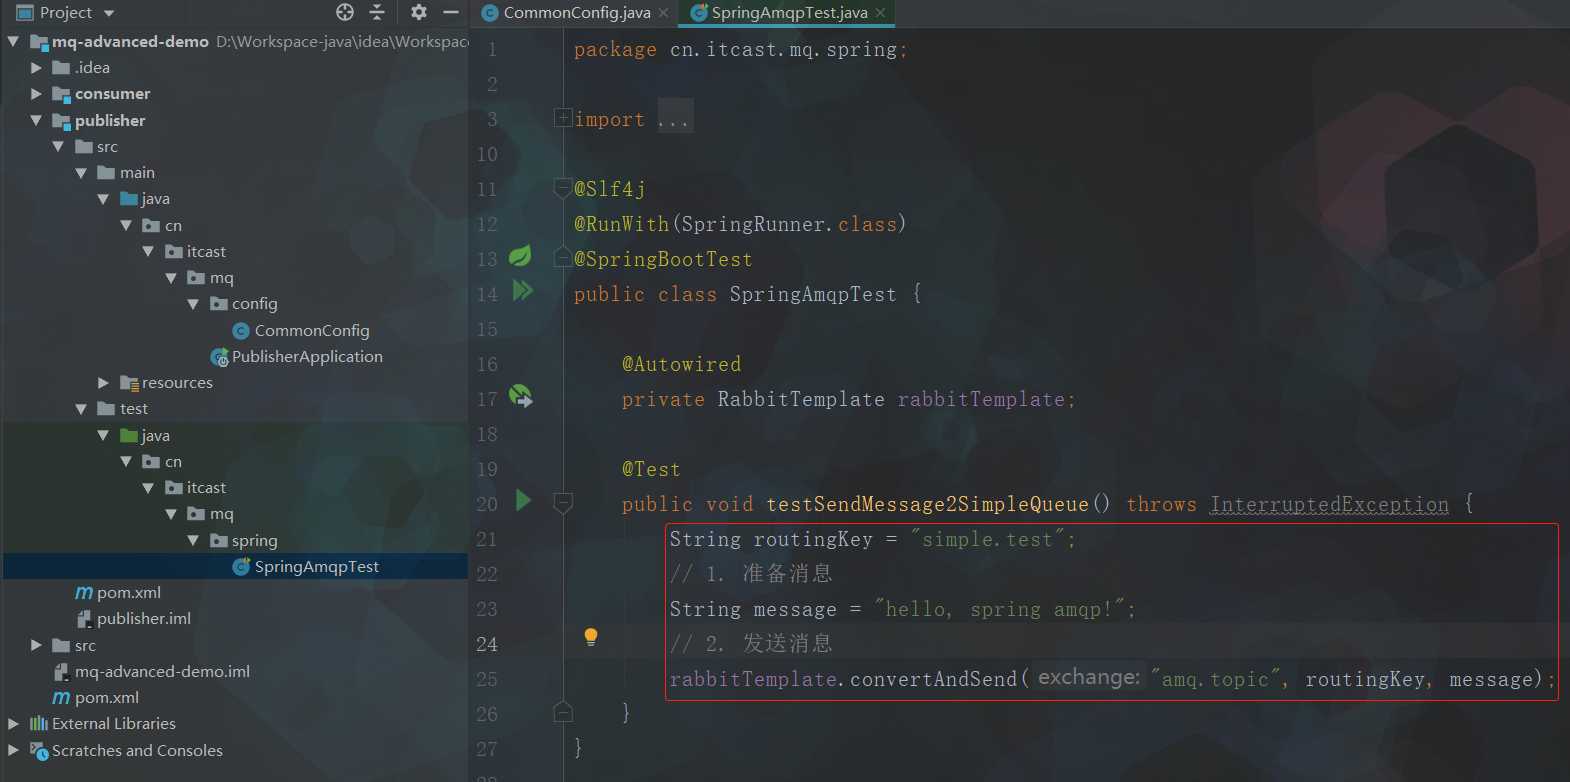Click the CommonConfig class icon in tree
Image resolution: width=1570 pixels, height=782 pixels.
click(240, 331)
